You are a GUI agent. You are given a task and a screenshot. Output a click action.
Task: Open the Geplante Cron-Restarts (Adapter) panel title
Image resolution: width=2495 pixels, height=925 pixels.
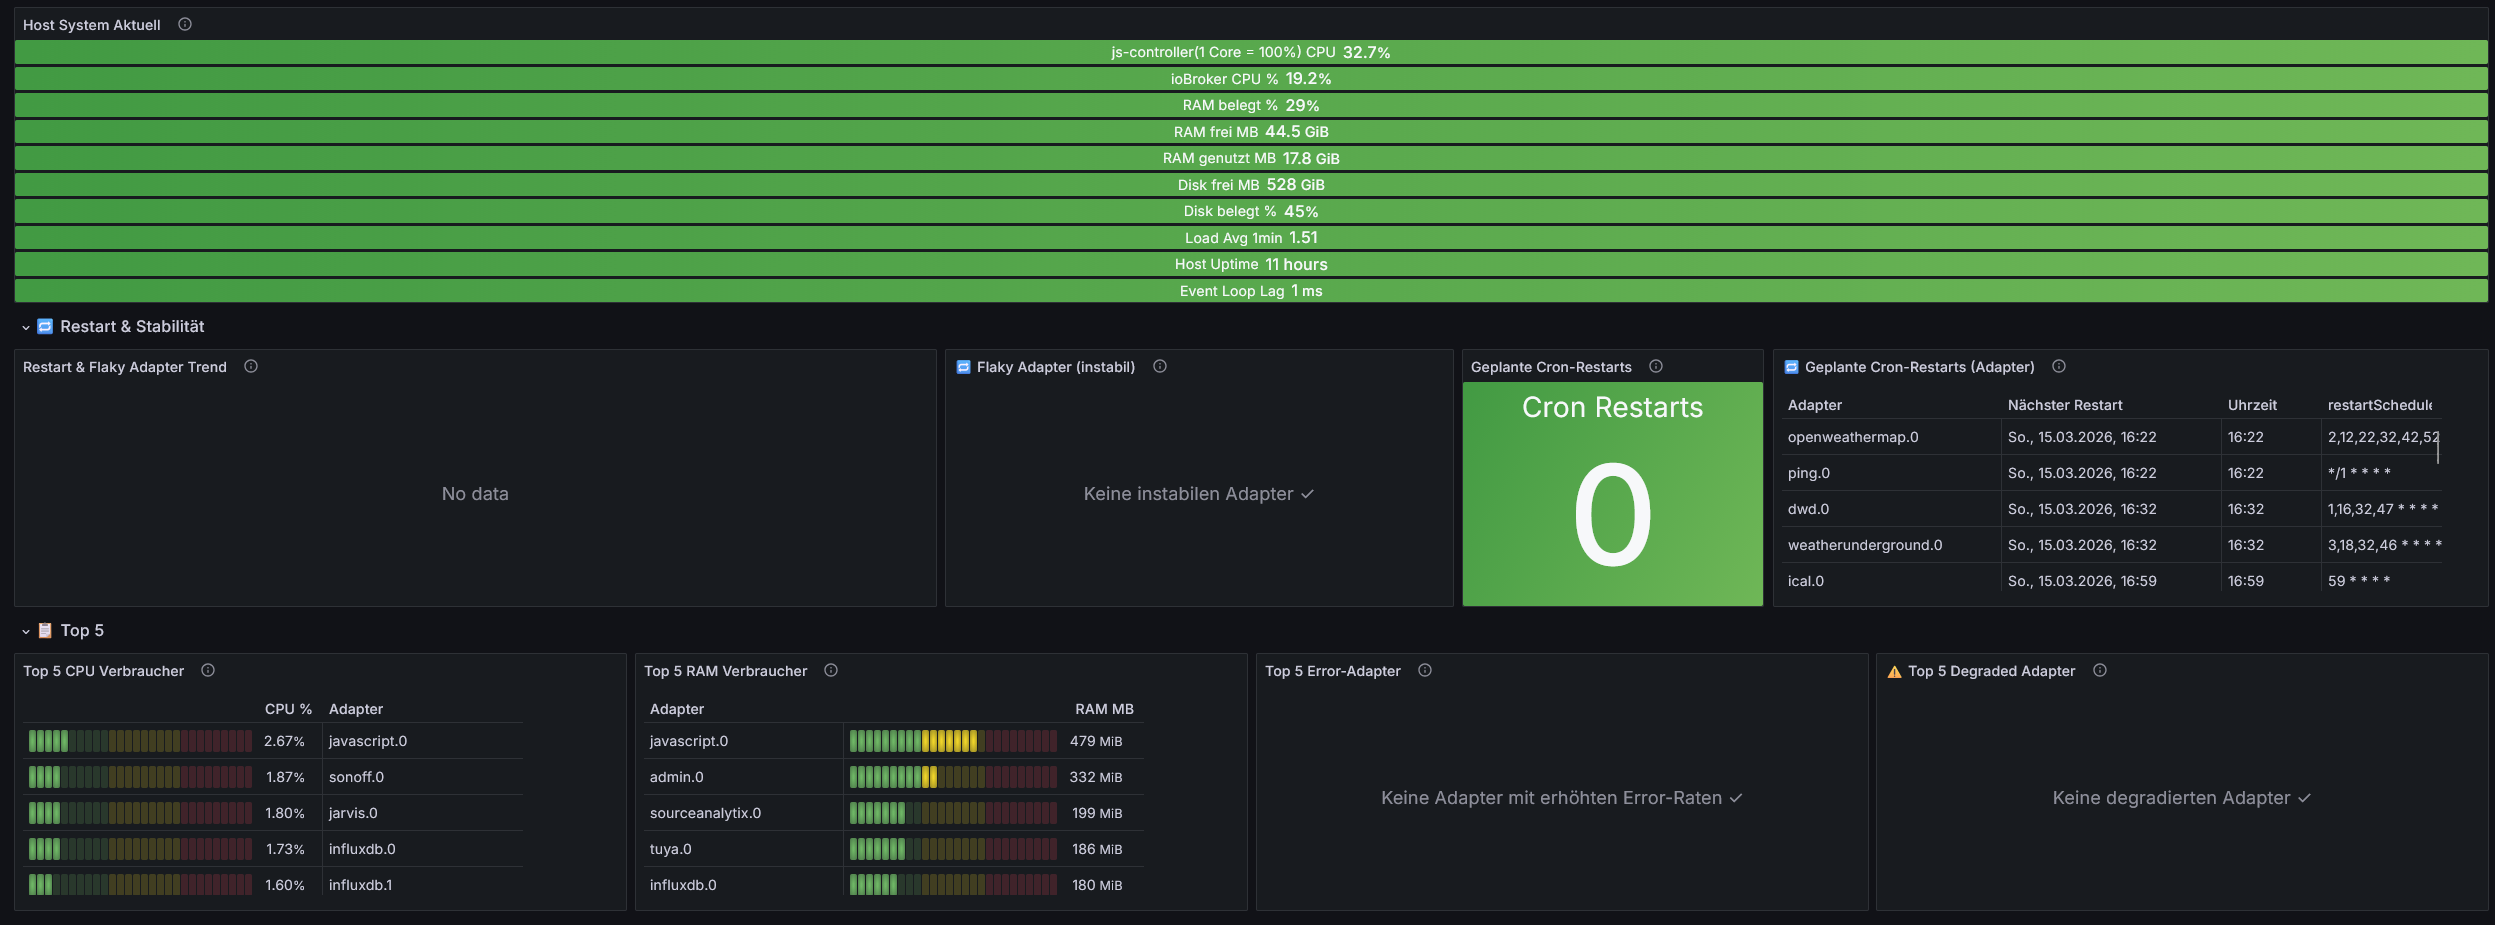point(1919,367)
